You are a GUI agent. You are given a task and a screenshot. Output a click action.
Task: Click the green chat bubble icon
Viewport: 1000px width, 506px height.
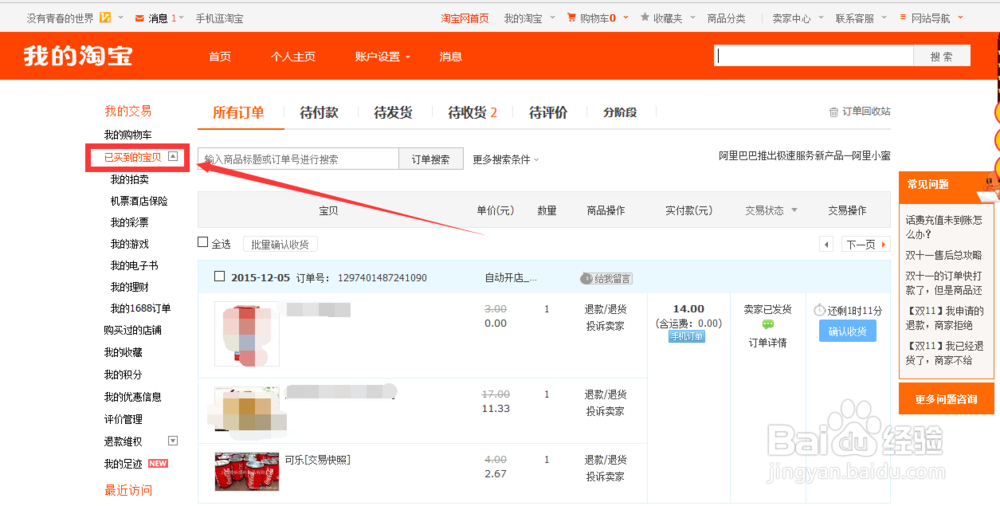click(x=767, y=325)
